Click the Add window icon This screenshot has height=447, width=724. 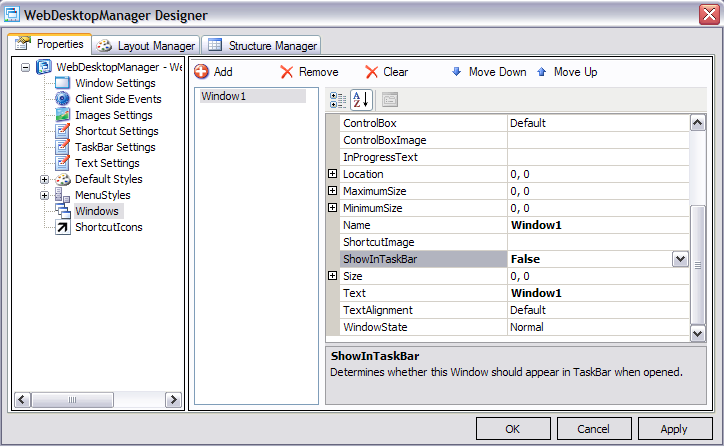click(x=201, y=72)
